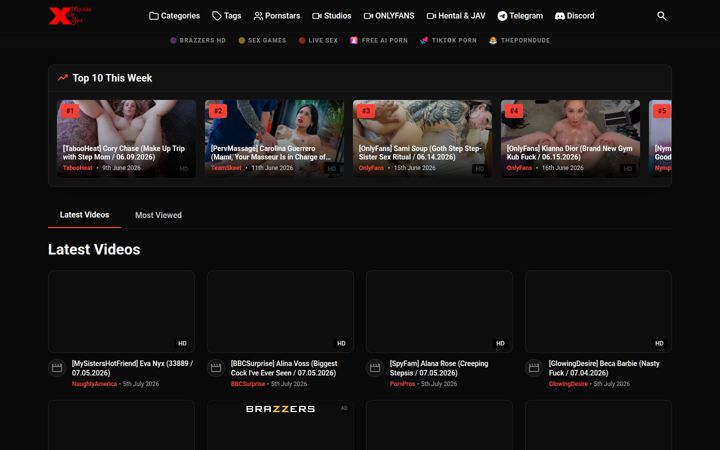Viewport: 720px width, 450px height.
Task: Open the #2 ranked Top 10 thumbnail
Action: tap(274, 138)
